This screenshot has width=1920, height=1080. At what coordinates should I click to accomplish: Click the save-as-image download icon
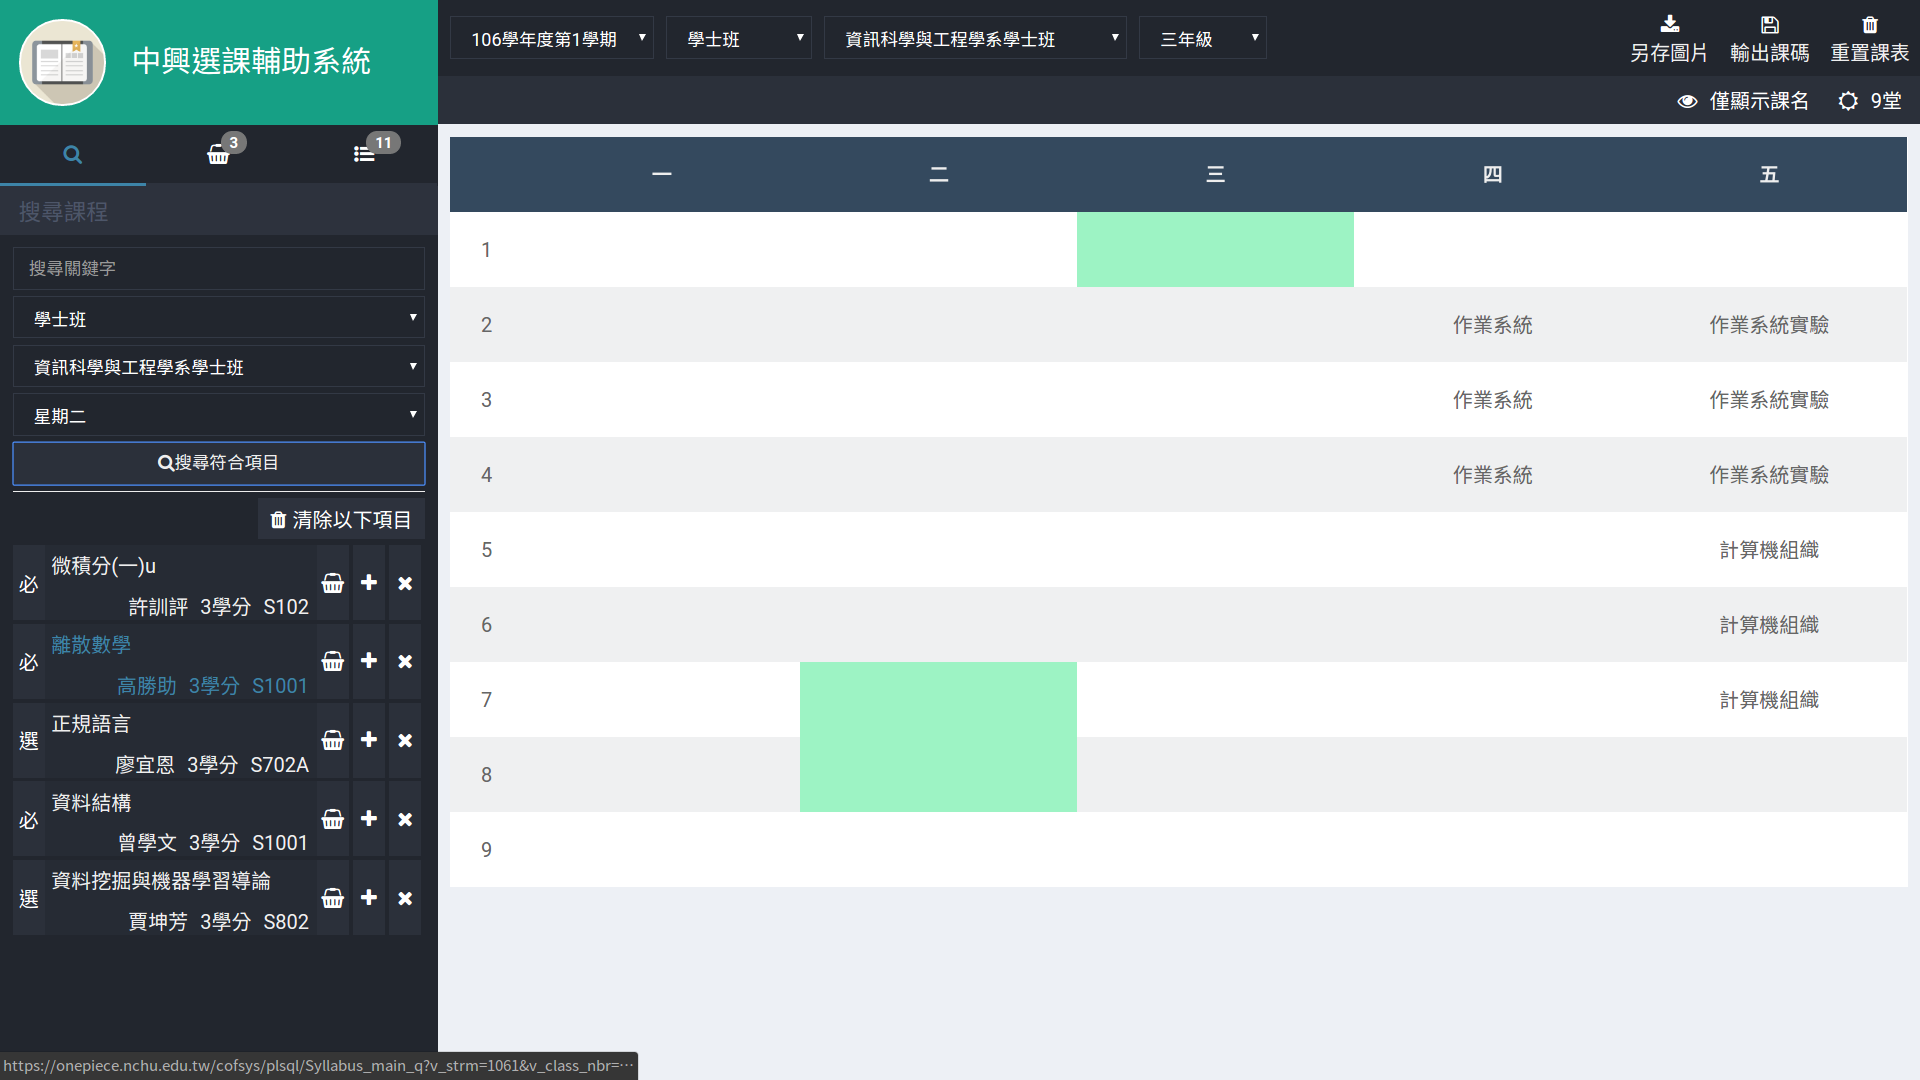click(x=1669, y=25)
